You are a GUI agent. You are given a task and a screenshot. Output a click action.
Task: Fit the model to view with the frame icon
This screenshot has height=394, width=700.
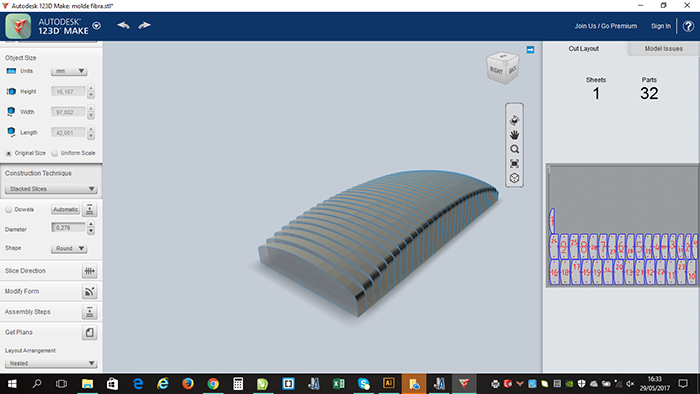click(514, 164)
